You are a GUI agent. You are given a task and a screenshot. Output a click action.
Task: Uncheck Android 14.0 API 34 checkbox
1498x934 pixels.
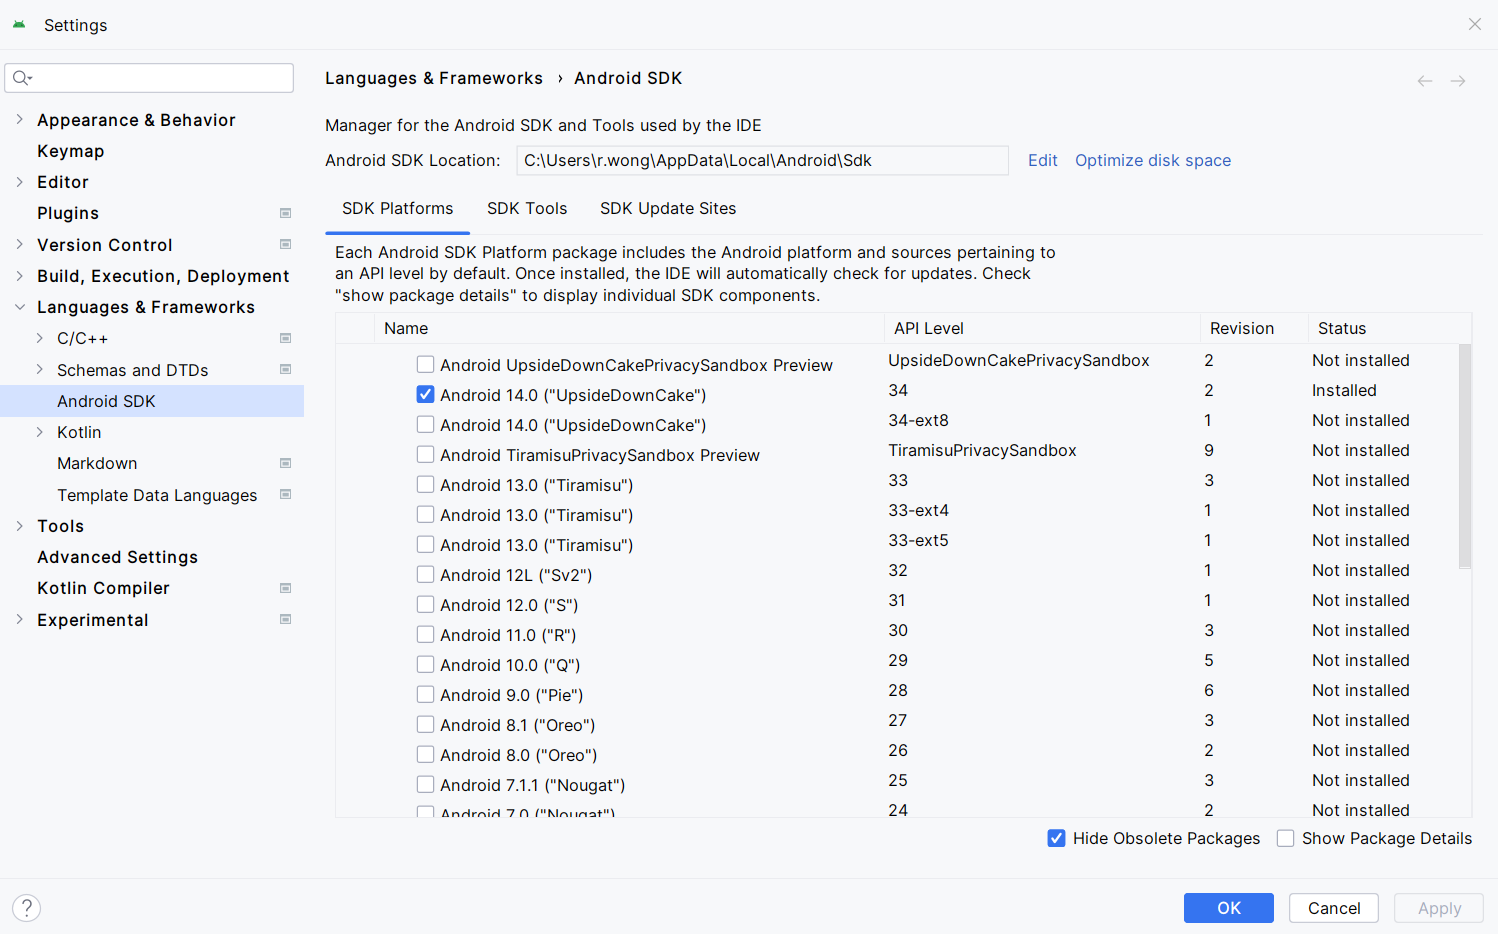pos(425,395)
